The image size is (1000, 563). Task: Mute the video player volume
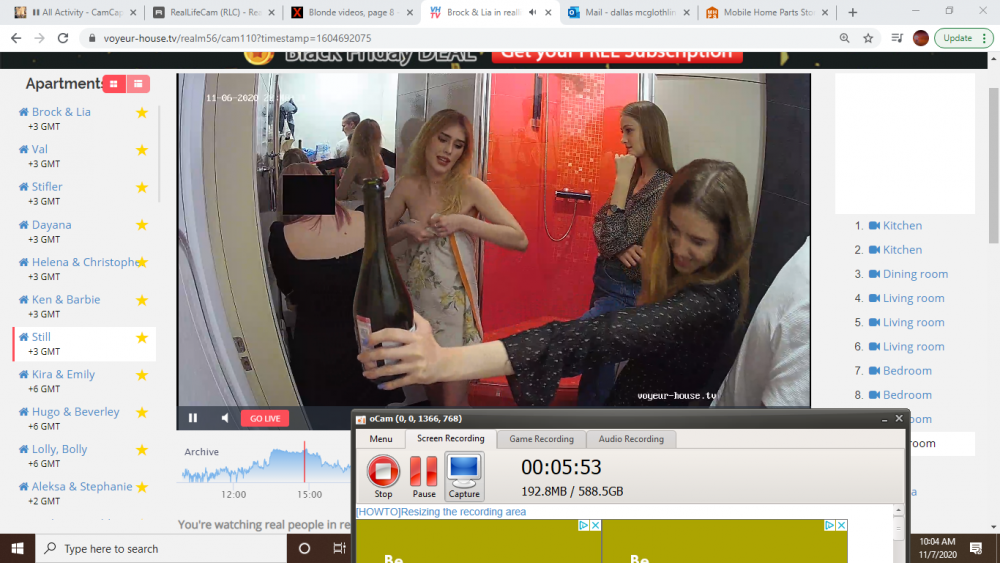pos(225,418)
